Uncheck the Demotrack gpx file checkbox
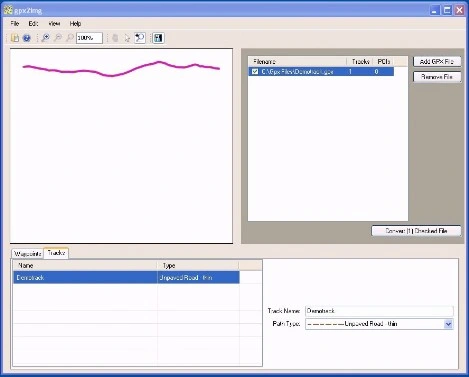The width and height of the screenshot is (469, 377). (x=255, y=72)
